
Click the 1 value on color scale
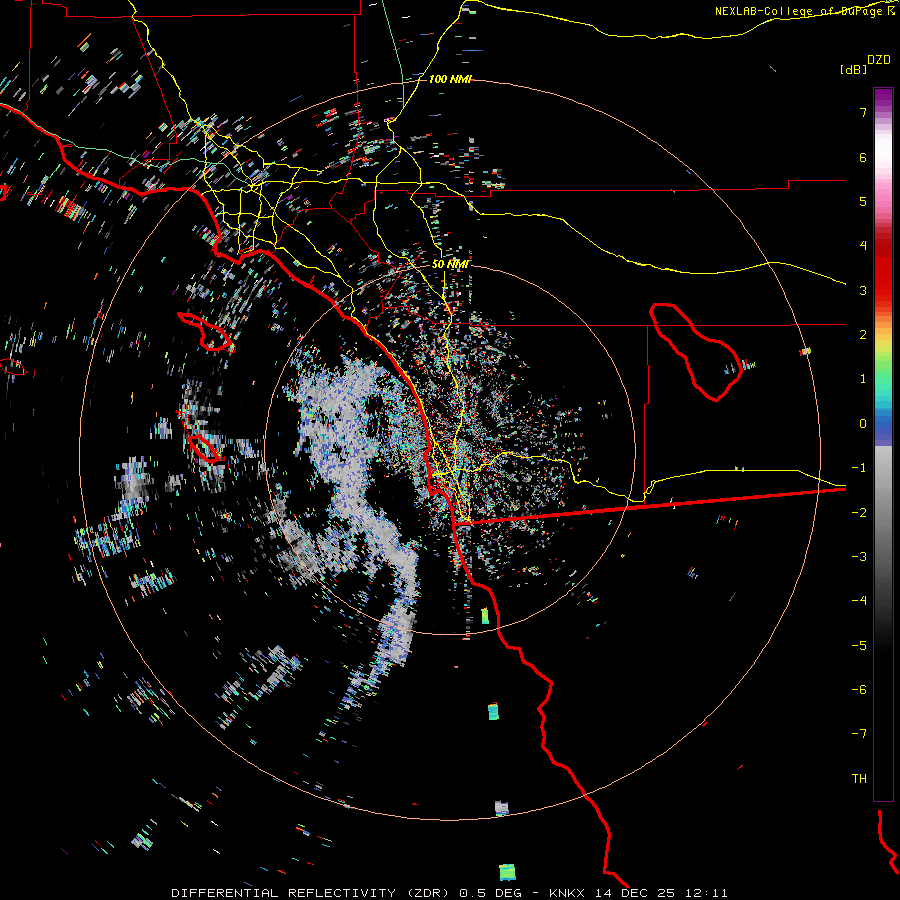863,379
